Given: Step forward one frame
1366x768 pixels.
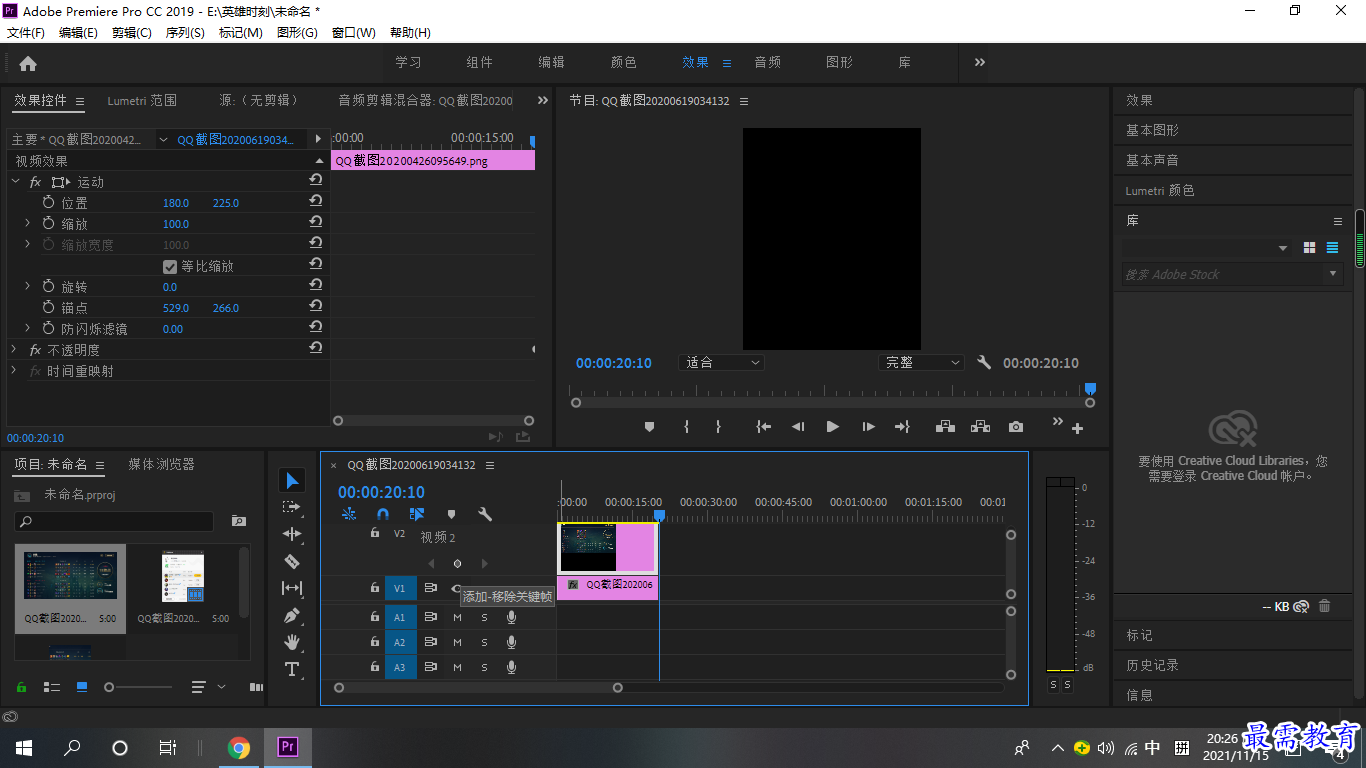Looking at the screenshot, I should tap(868, 427).
